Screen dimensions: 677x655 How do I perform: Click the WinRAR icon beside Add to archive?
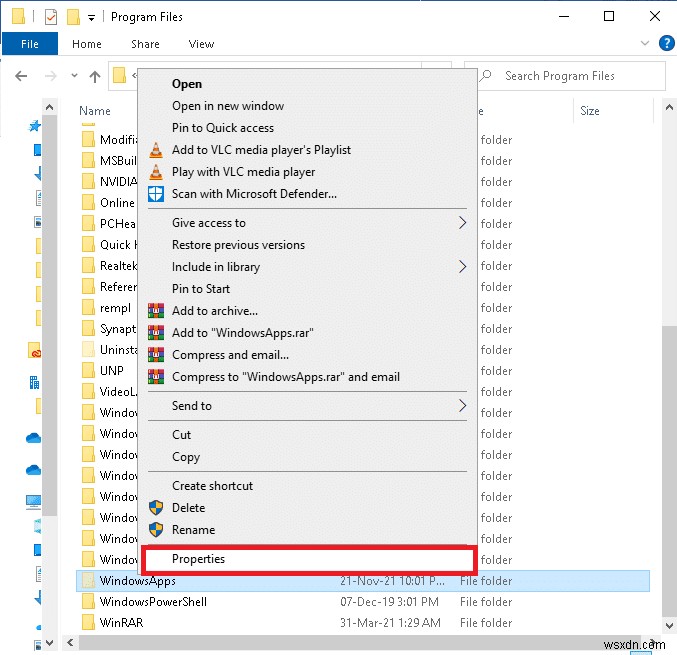click(x=156, y=311)
